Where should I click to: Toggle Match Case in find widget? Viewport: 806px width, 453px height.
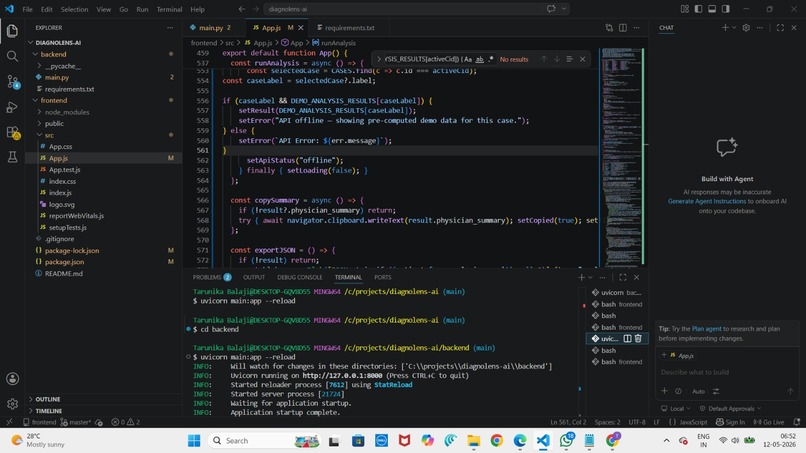[468, 59]
